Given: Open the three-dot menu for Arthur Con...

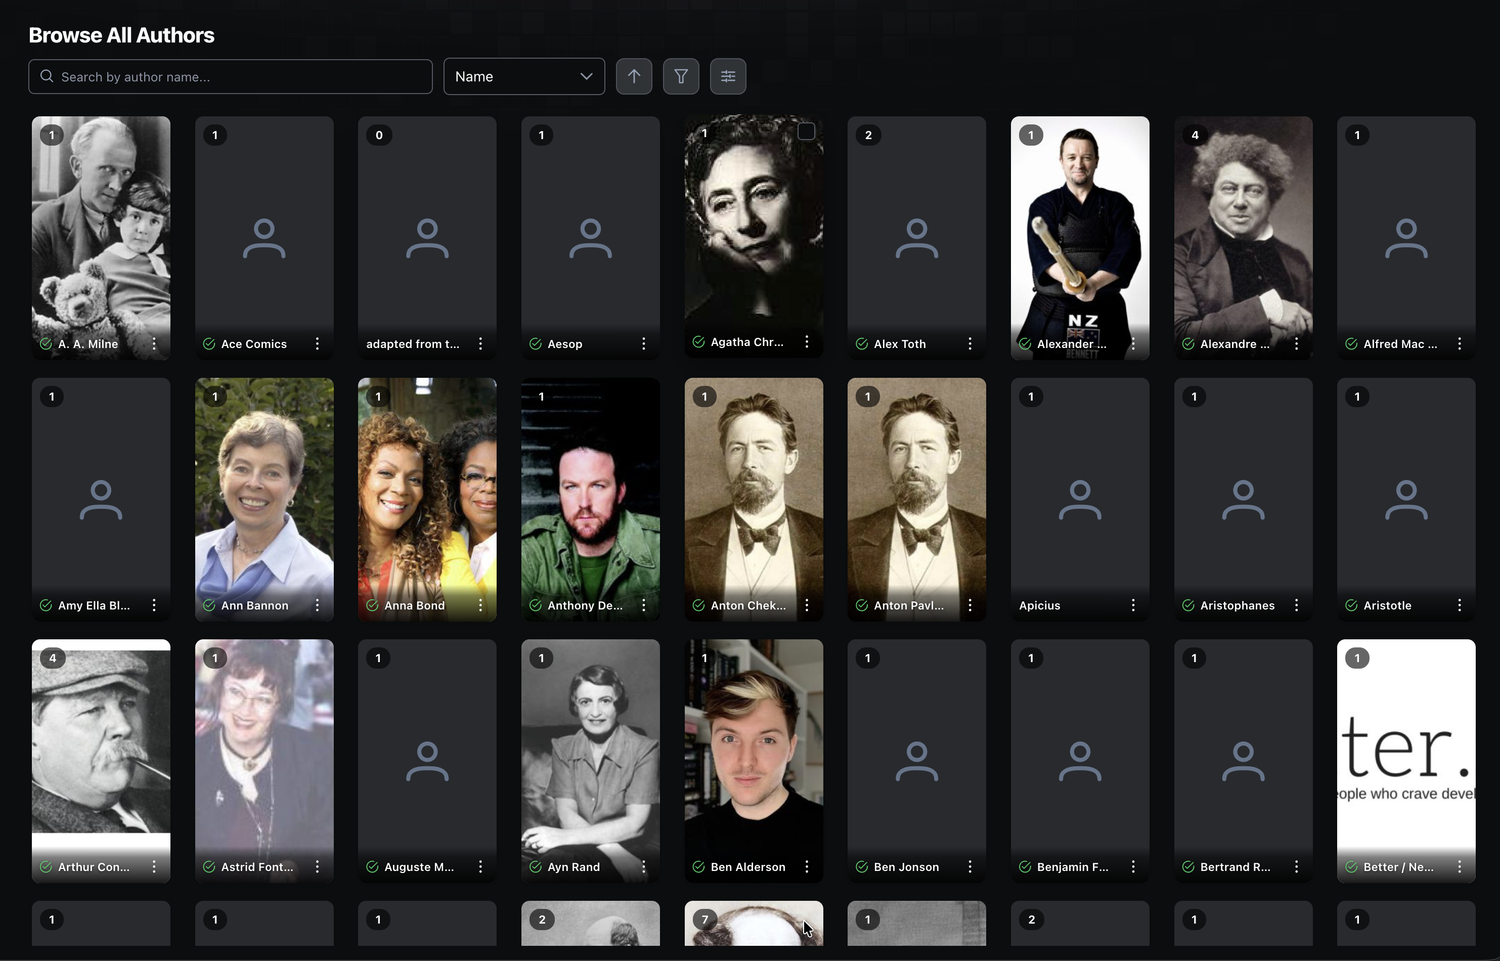Looking at the screenshot, I should [154, 867].
